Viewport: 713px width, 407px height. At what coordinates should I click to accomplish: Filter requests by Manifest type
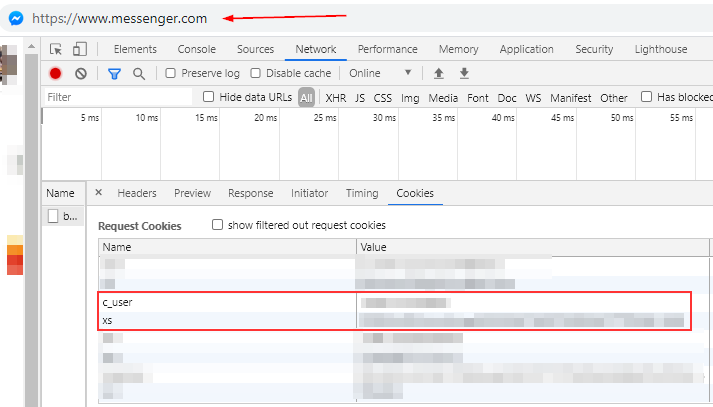(x=570, y=98)
